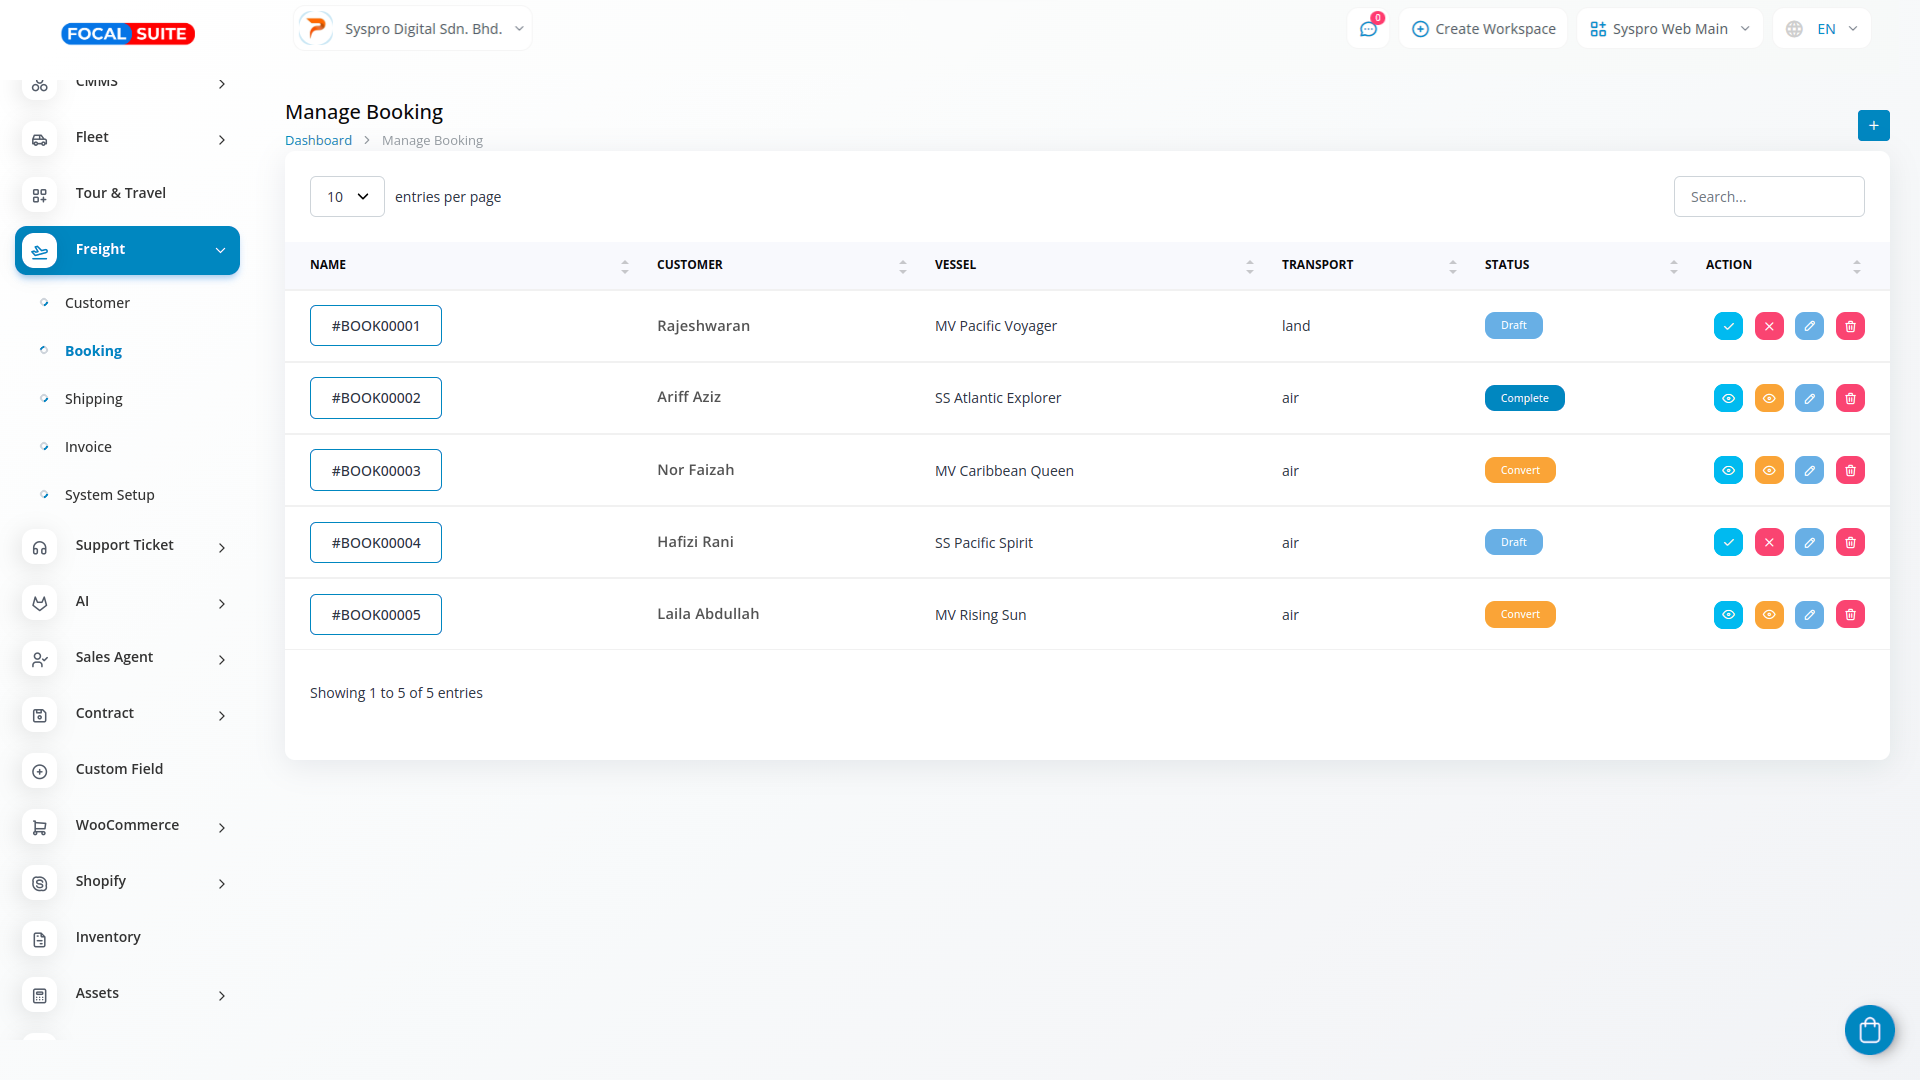
Task: Click the shopping bag floating icon
Action: pos(1869,1029)
